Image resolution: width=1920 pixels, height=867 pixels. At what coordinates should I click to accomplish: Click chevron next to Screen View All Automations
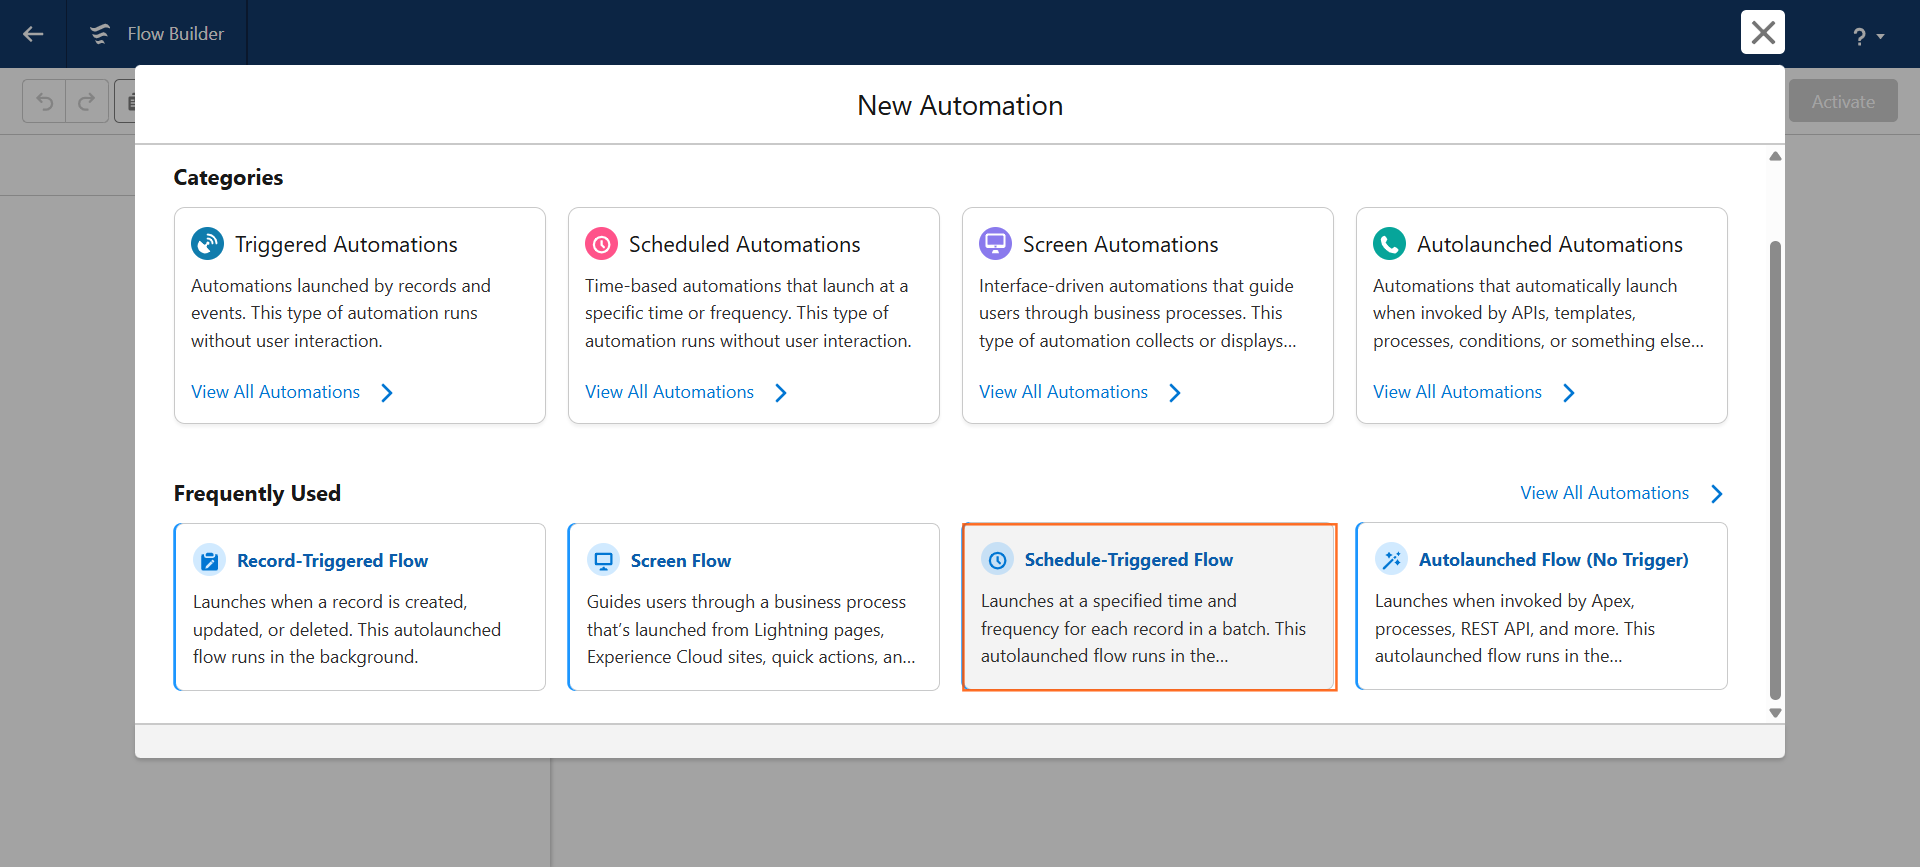tap(1175, 393)
